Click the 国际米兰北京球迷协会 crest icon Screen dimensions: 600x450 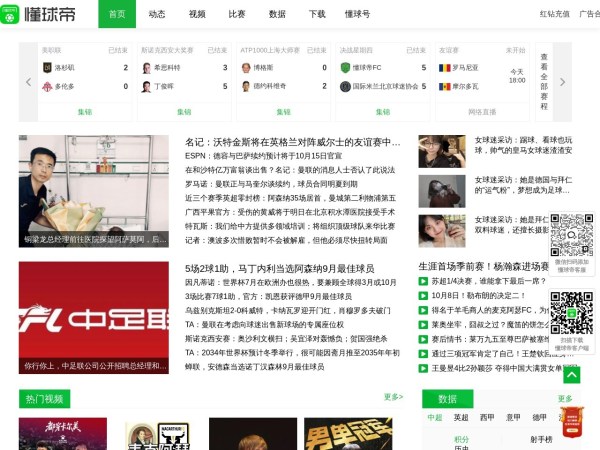point(345,86)
